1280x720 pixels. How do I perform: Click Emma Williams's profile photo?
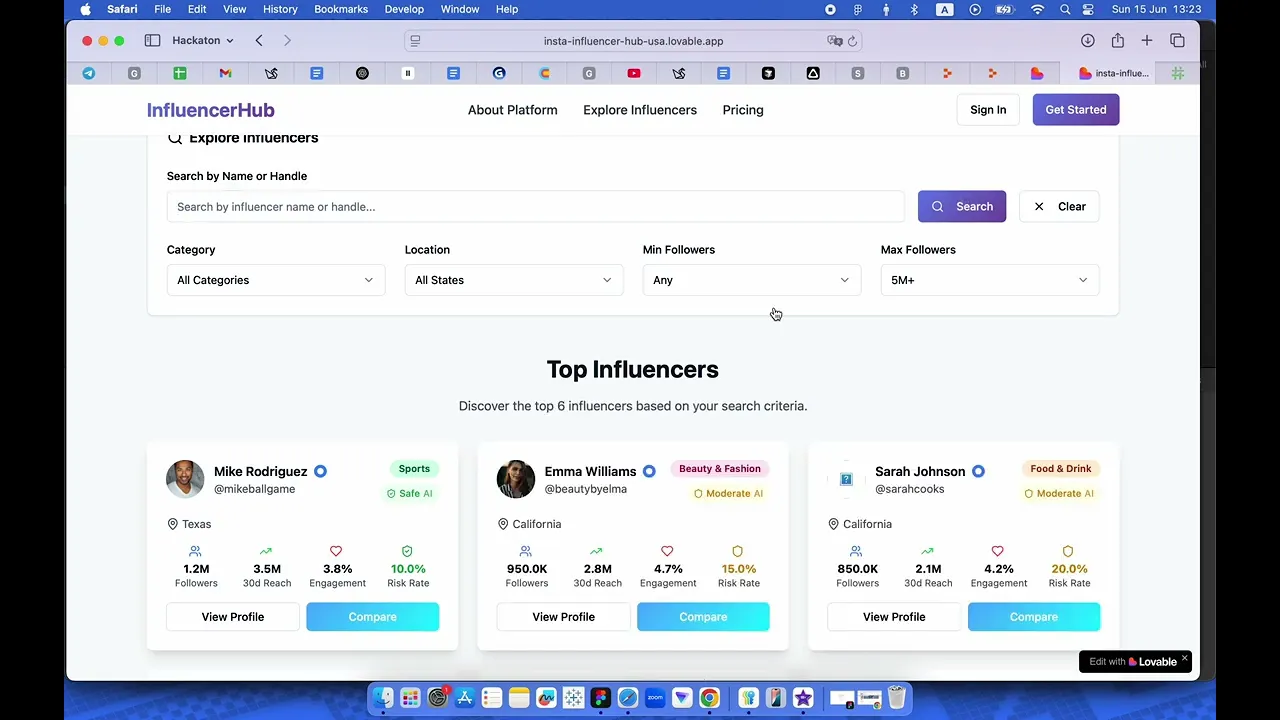[516, 479]
